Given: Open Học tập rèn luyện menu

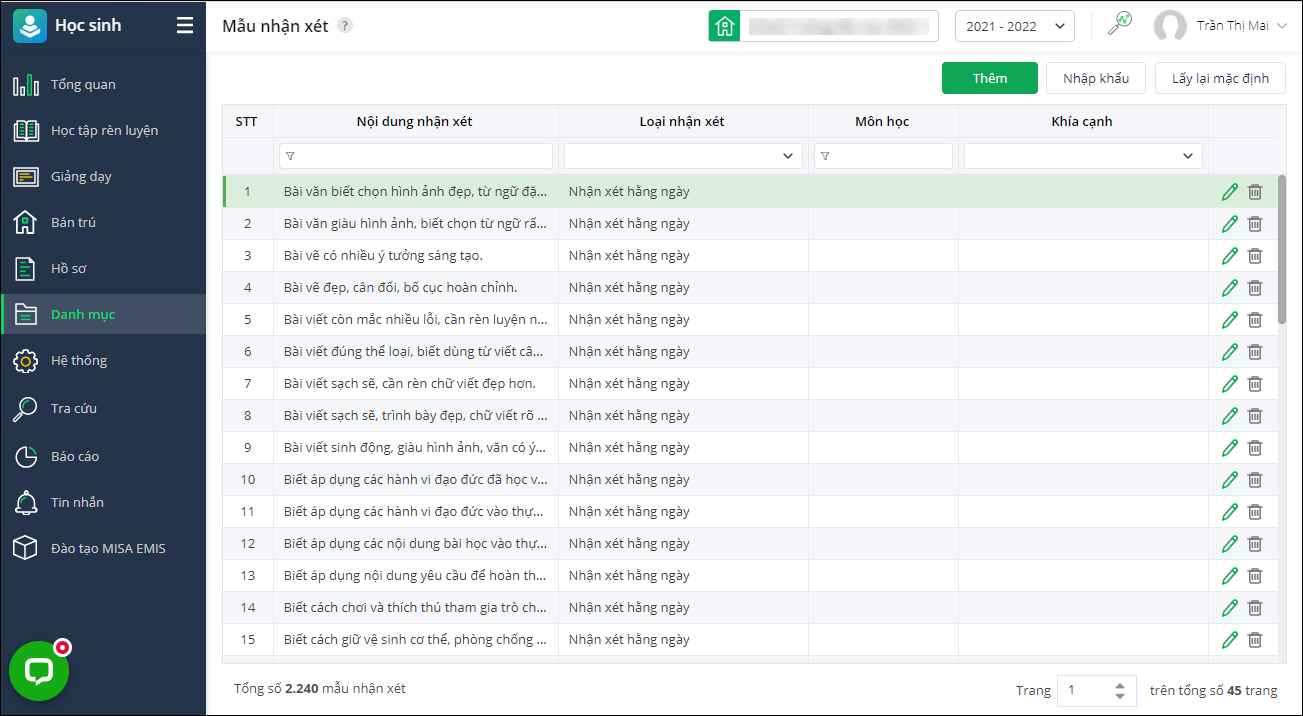Looking at the screenshot, I should tap(103, 131).
